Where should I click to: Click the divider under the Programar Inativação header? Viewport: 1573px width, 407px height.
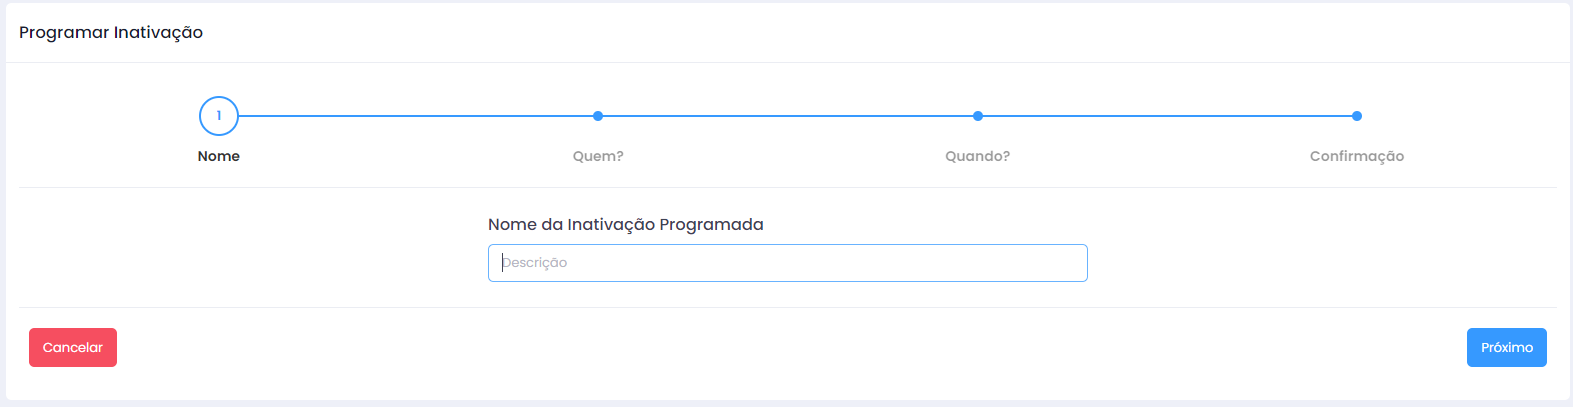[x=788, y=63]
